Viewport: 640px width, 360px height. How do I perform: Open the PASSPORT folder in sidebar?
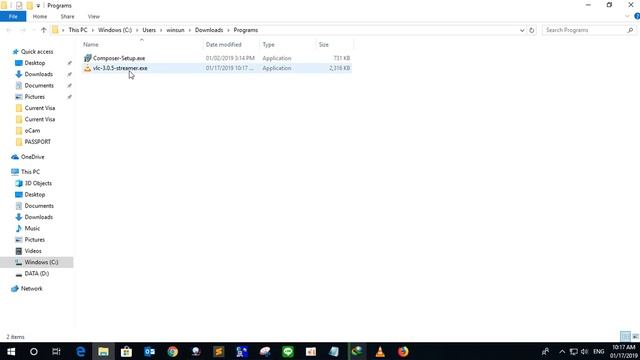38,142
